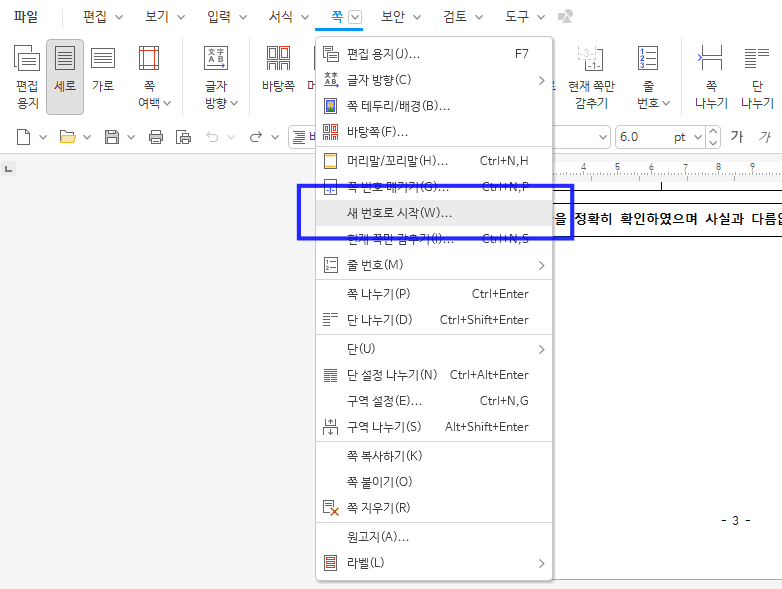This screenshot has width=782, height=589.
Task: Decrease font size with down stepper
Action: [713, 143]
